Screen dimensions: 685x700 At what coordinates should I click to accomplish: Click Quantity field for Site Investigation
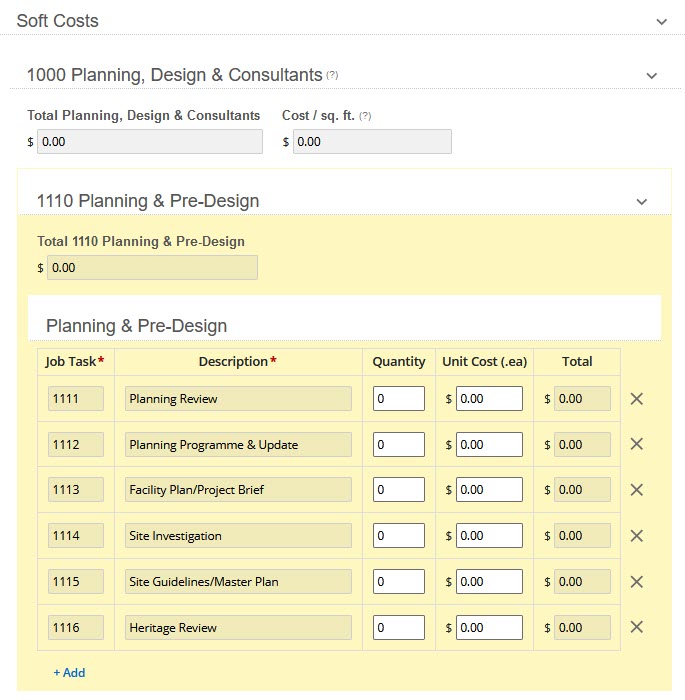[x=399, y=536]
